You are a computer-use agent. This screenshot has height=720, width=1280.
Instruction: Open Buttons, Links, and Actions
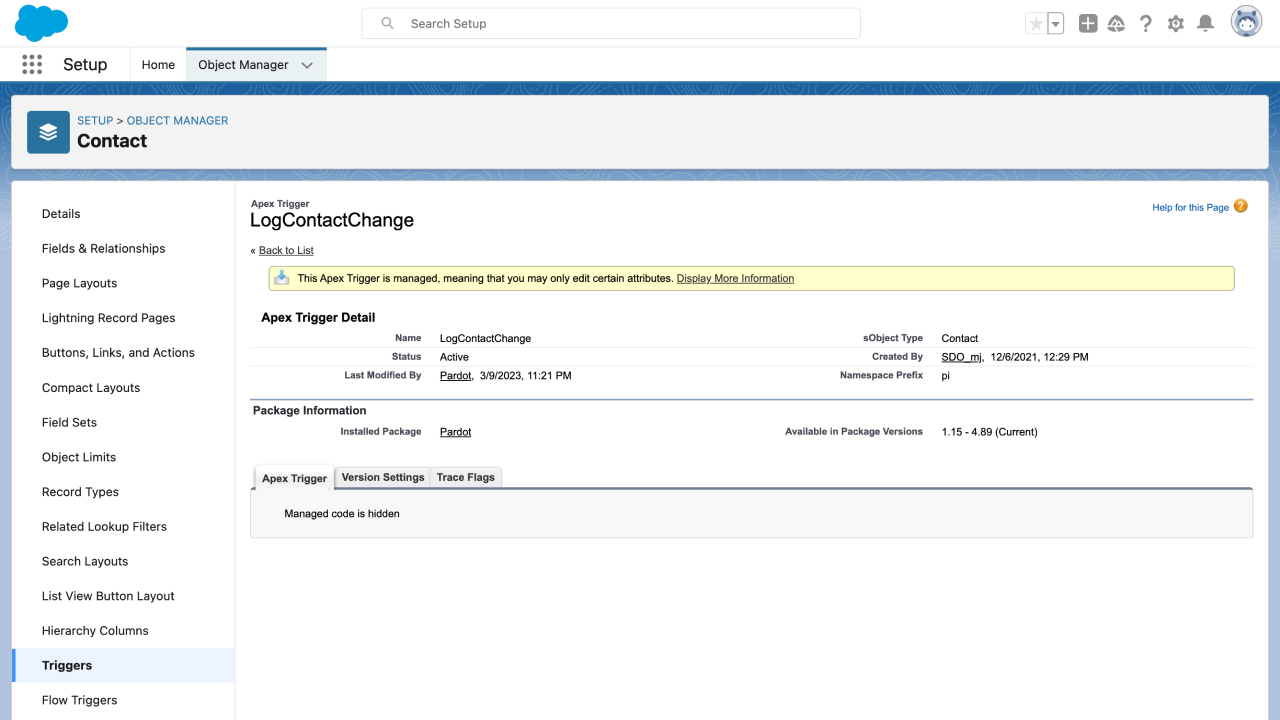coord(123,353)
